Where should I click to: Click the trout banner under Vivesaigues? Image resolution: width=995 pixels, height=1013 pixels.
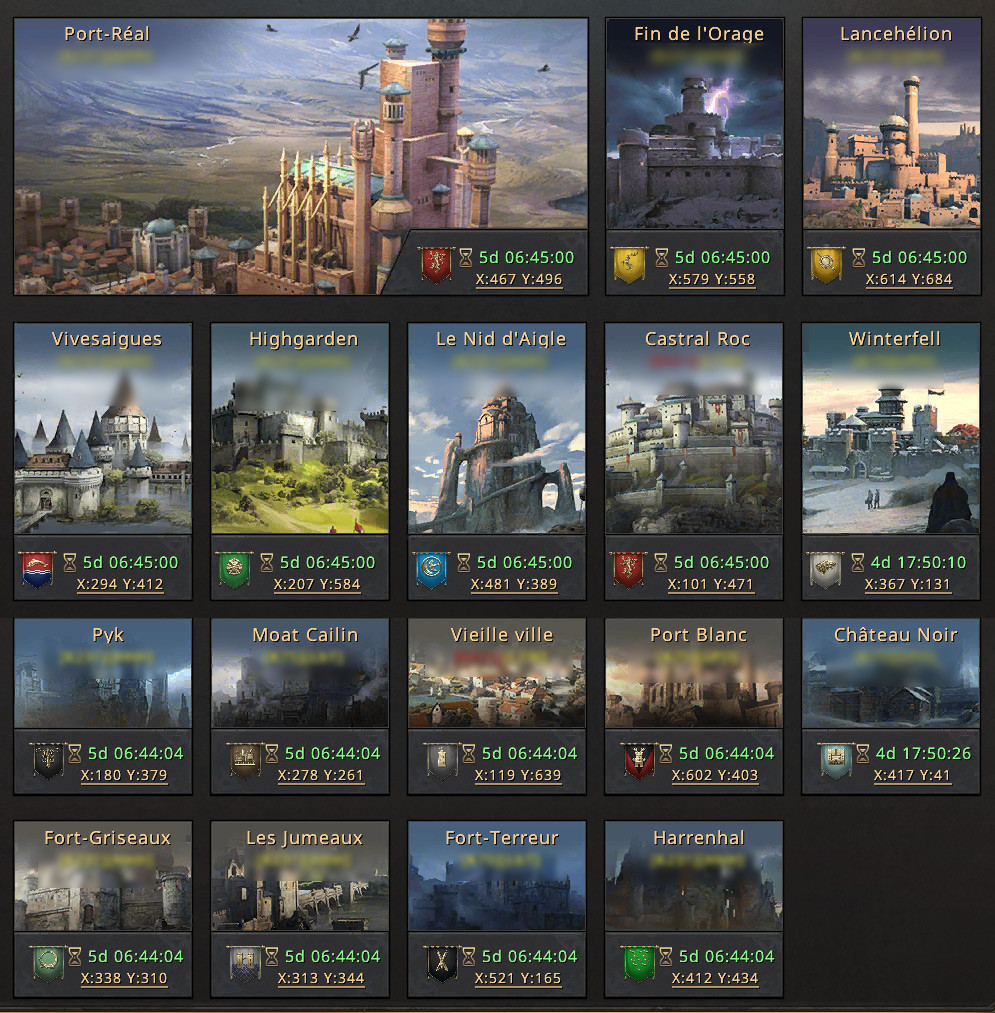tap(37, 570)
